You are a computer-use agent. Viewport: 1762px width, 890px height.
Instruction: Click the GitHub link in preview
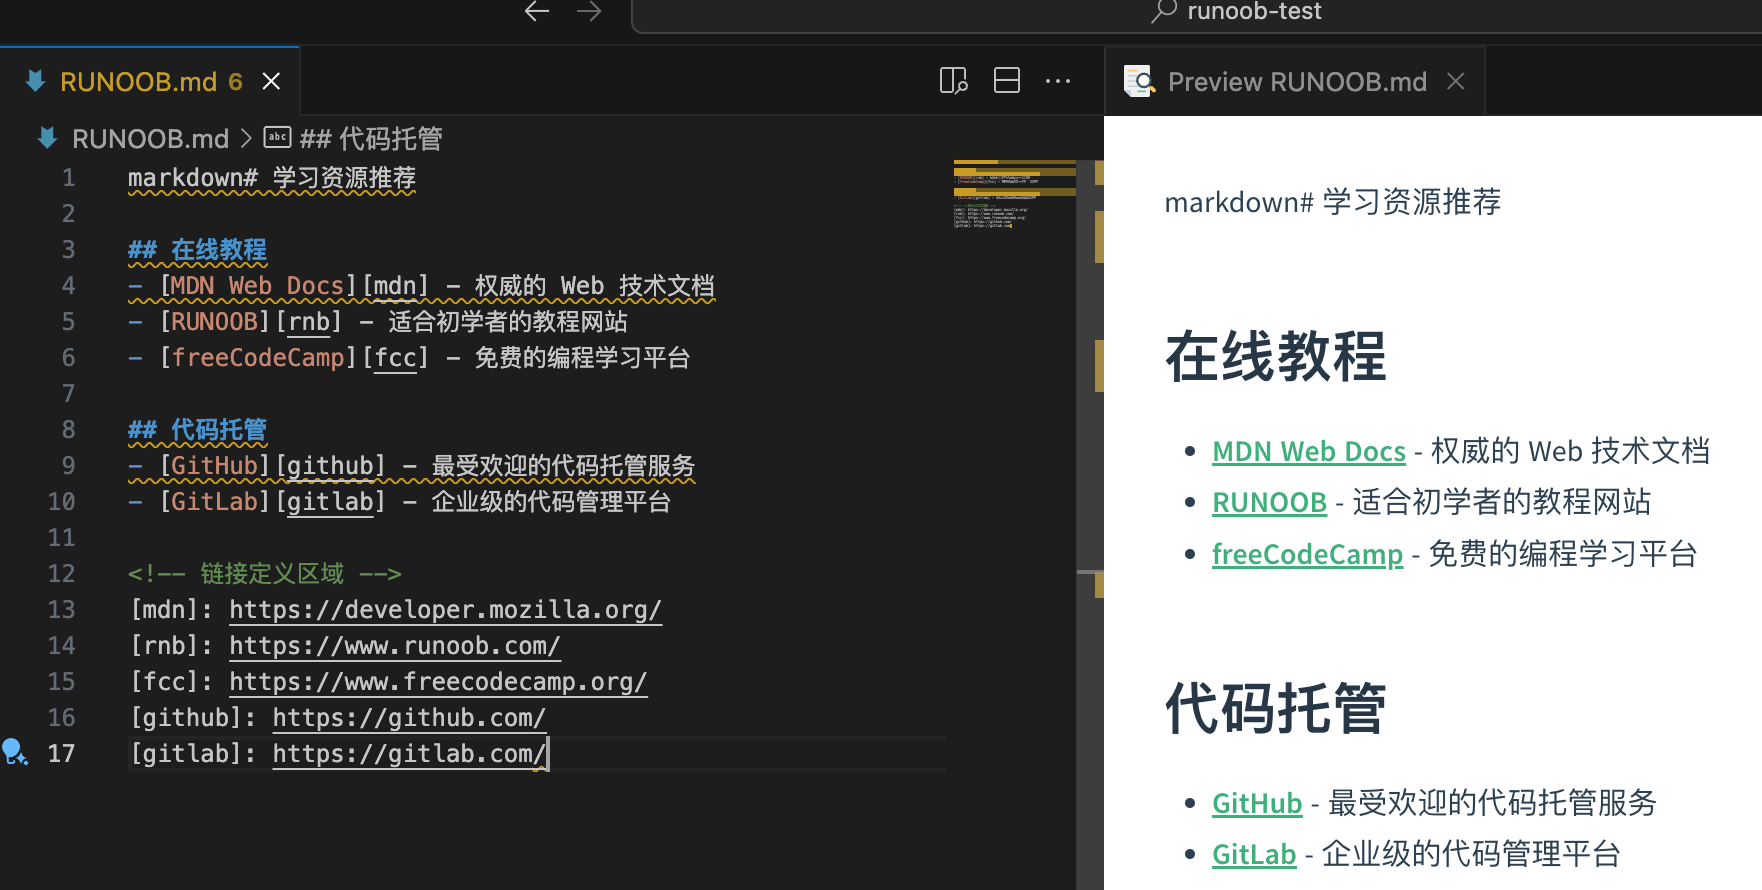1256,803
